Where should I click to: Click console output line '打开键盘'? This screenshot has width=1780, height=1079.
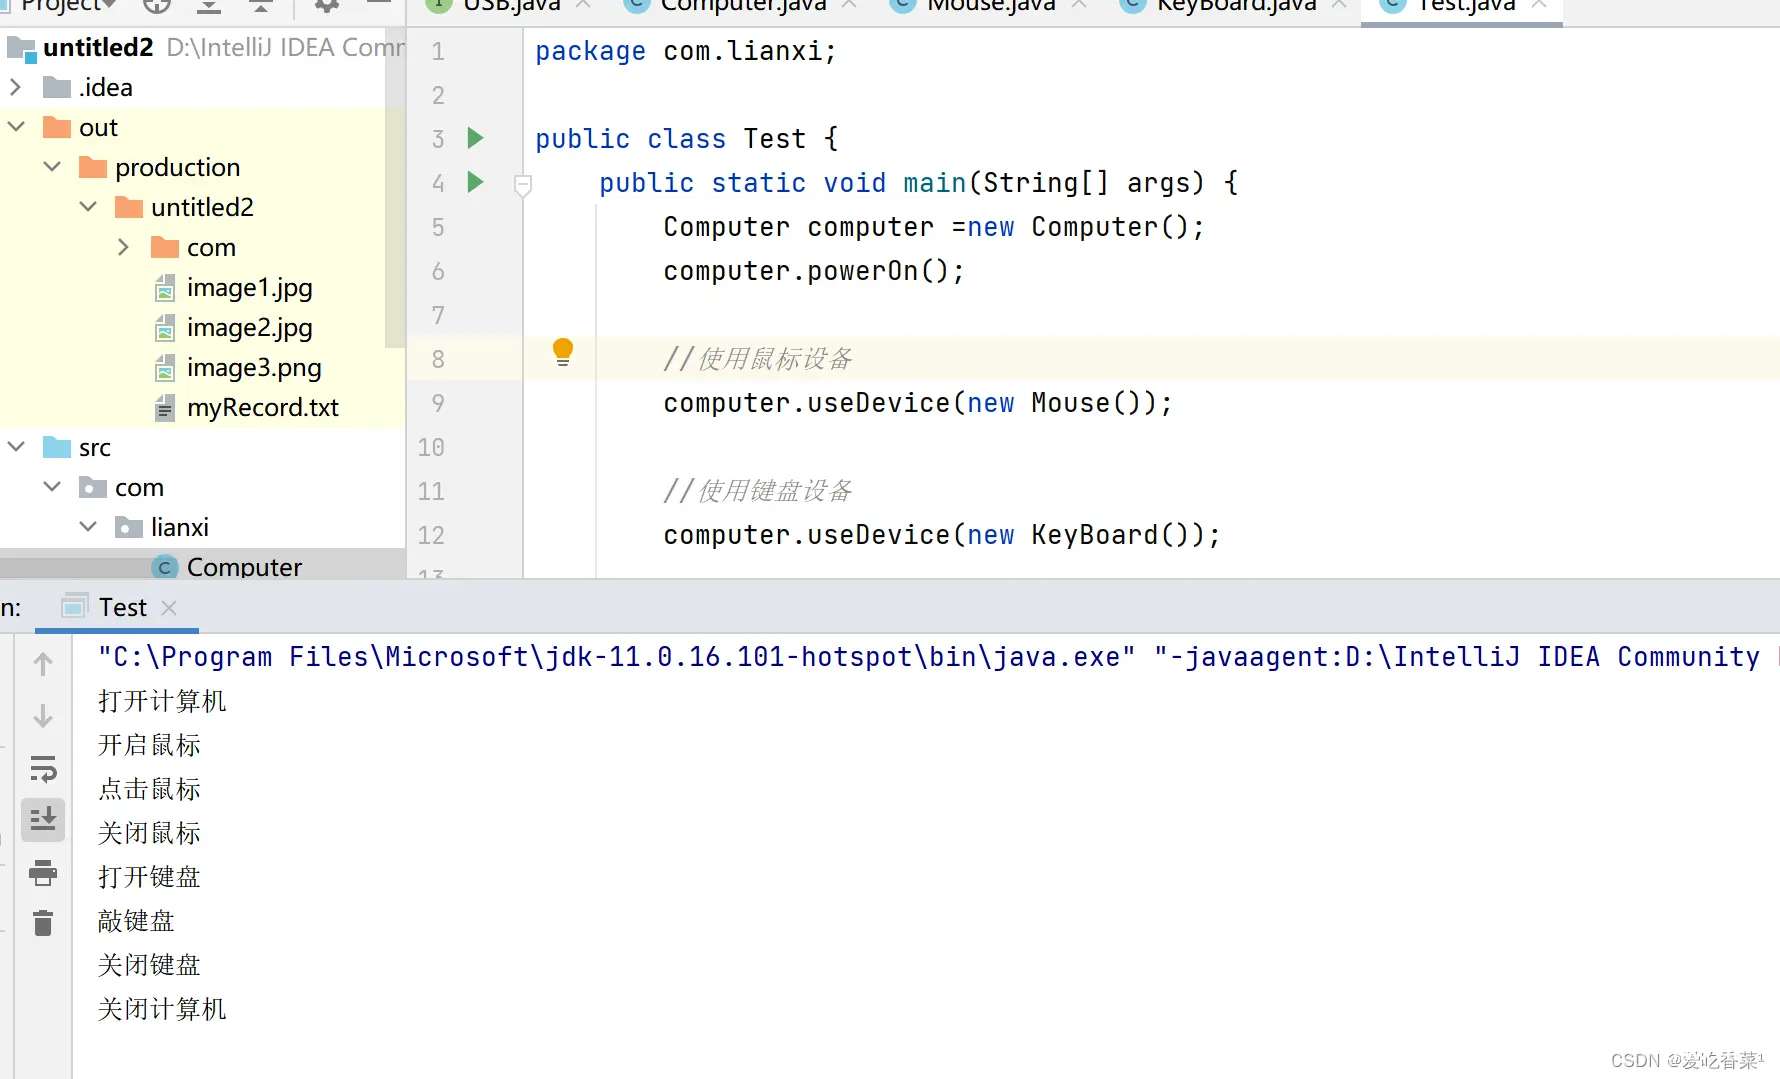149,877
